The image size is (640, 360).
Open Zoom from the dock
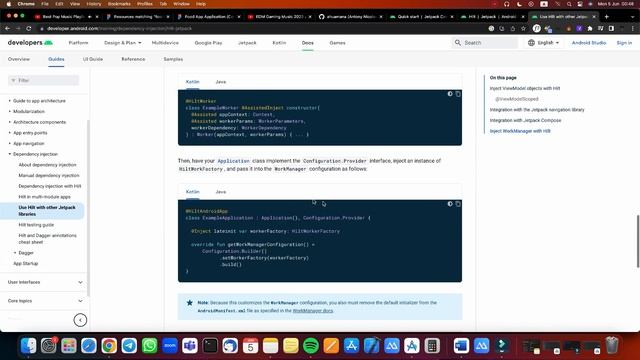pos(170,346)
